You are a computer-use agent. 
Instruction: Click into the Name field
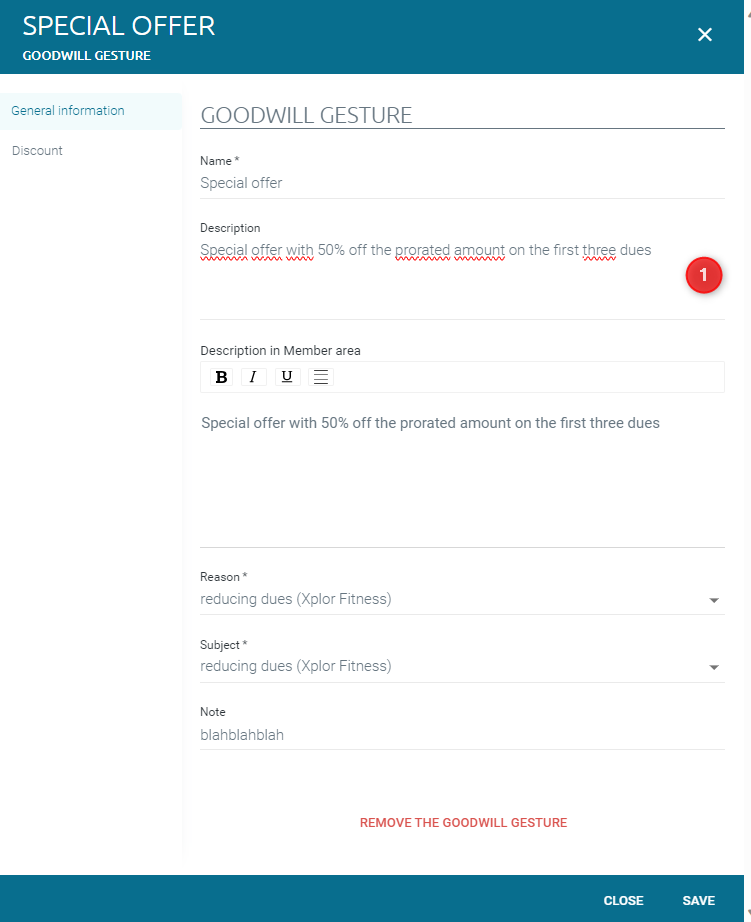tap(462, 183)
